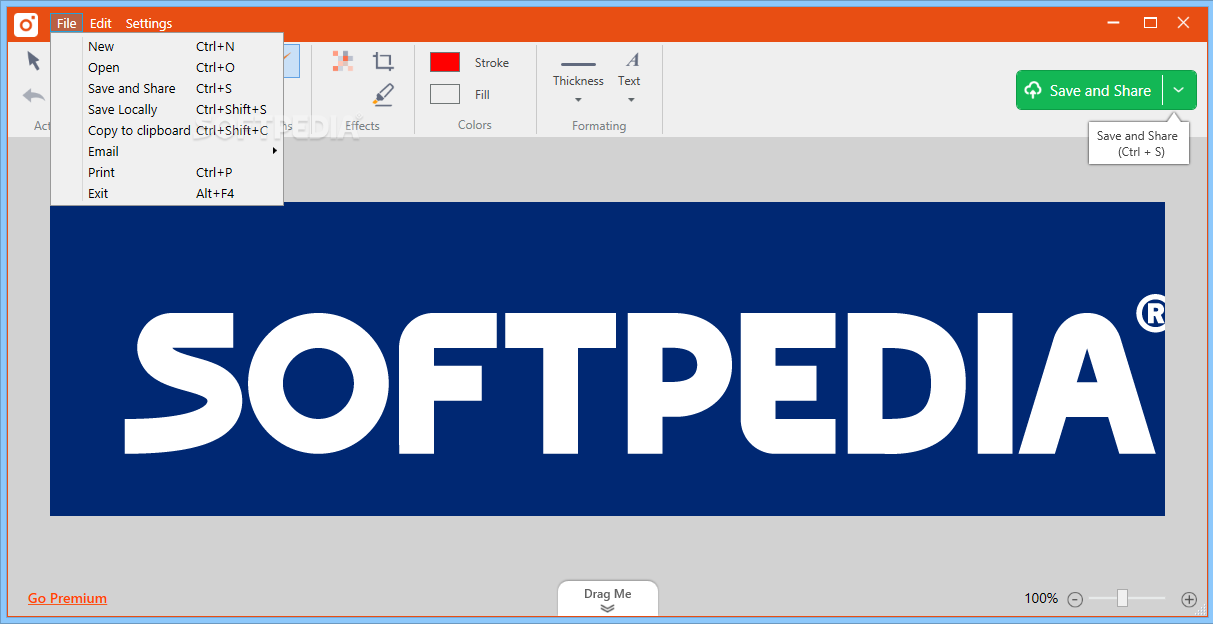Image resolution: width=1213 pixels, height=624 pixels.
Task: Expand the Drag Me handle chevrons
Action: (x=607, y=608)
